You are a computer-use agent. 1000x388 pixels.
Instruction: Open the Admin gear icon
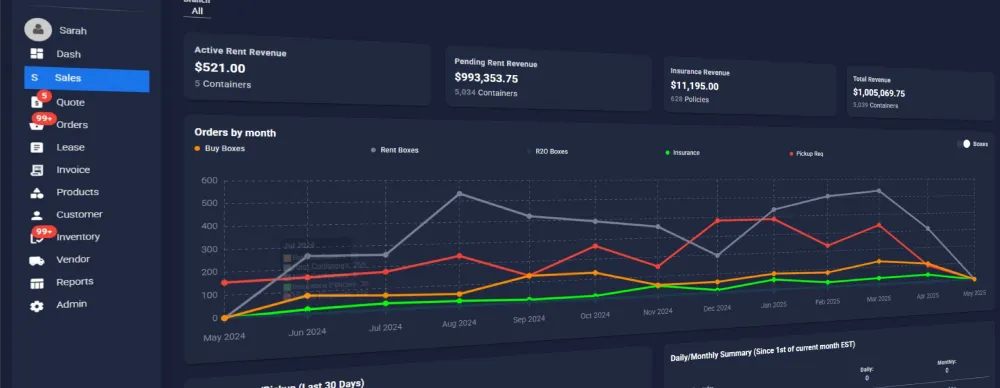tap(37, 306)
